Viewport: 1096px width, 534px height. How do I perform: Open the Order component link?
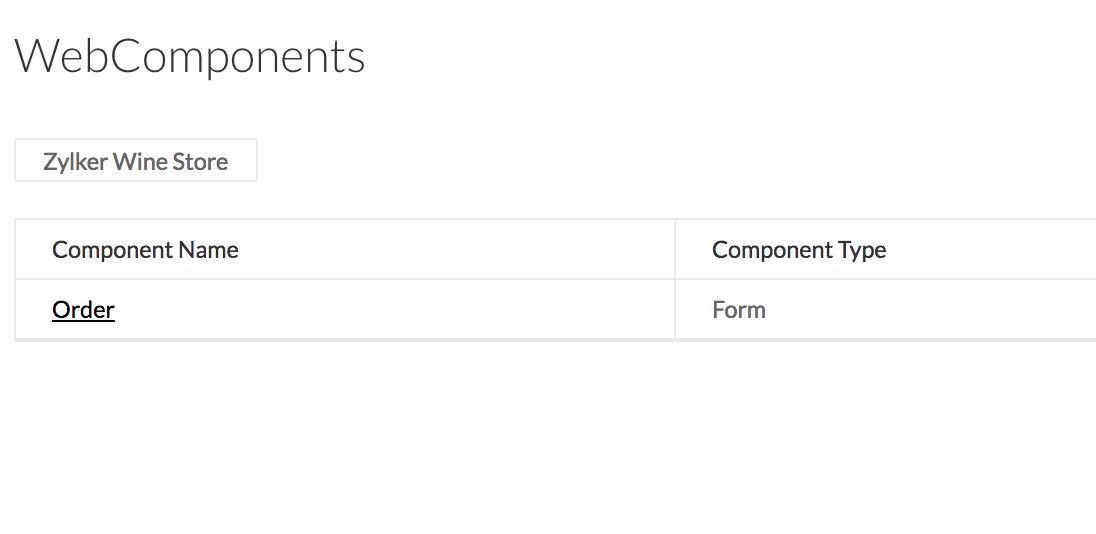coord(83,310)
